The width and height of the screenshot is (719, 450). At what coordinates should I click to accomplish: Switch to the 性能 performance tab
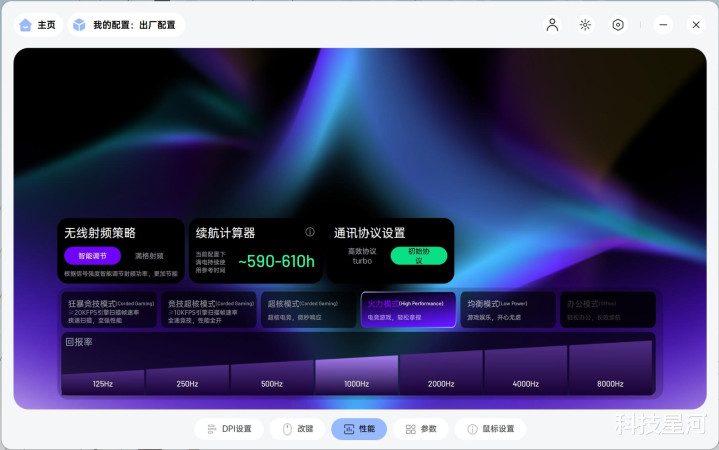tap(359, 429)
